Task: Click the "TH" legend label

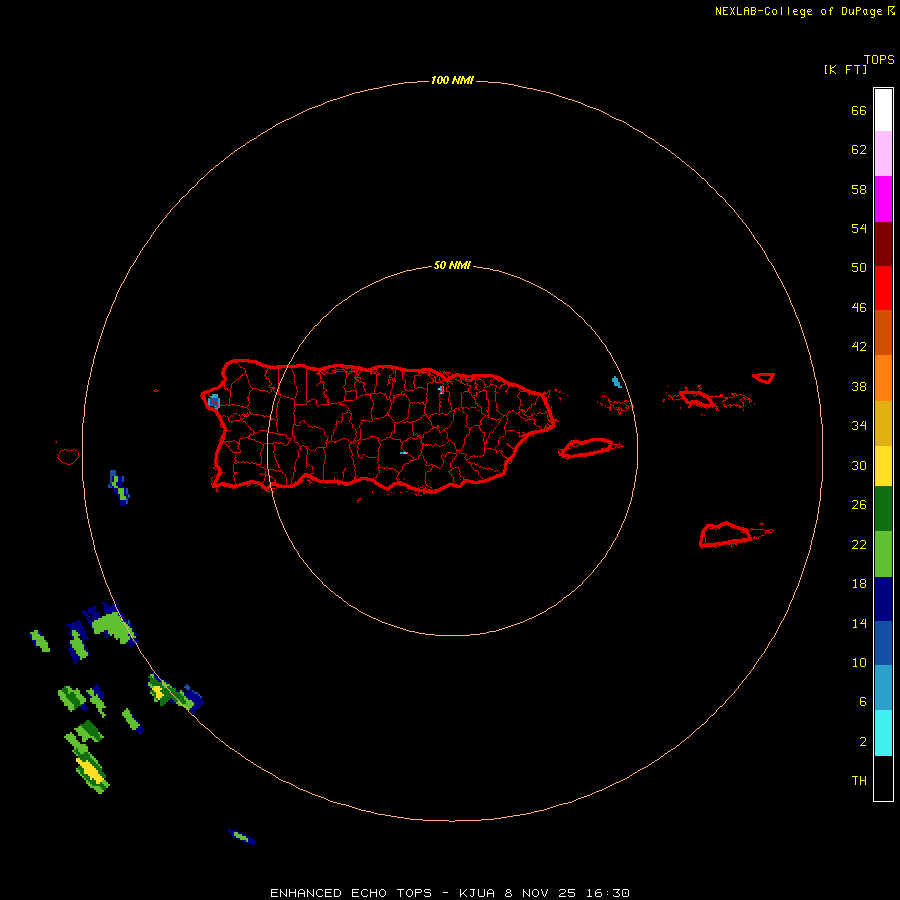Action: tap(859, 781)
